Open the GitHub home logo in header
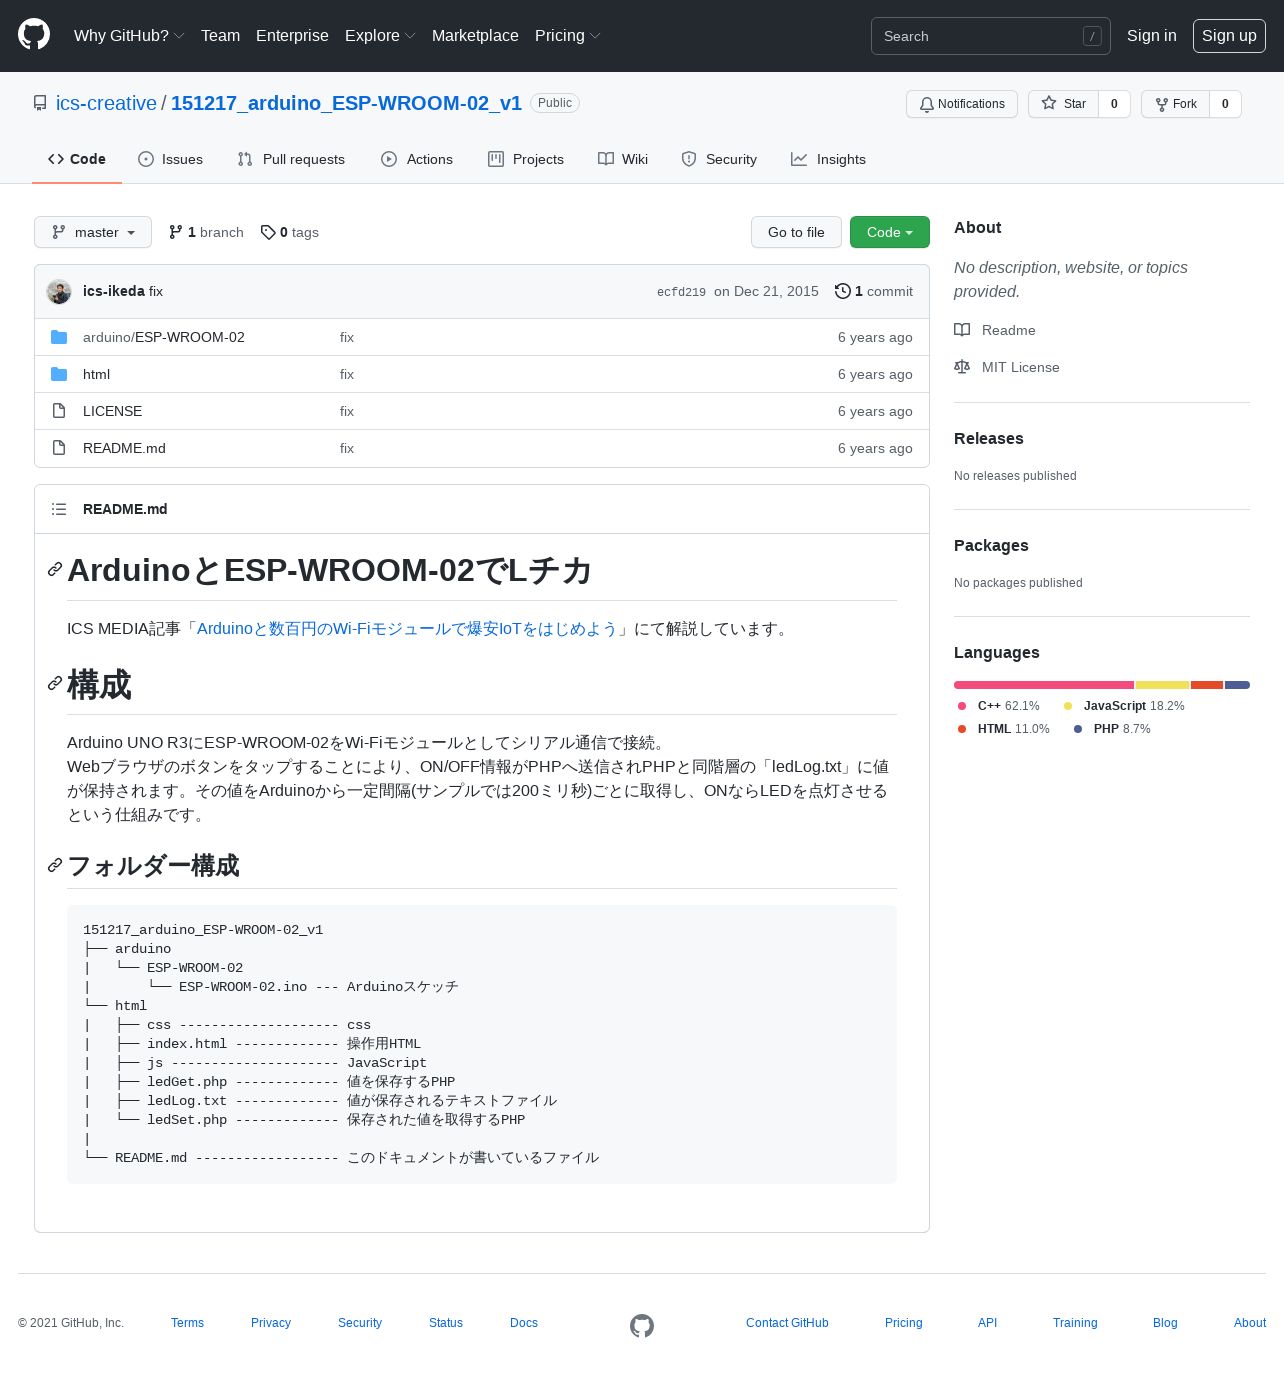Viewport: 1284px width, 1388px height. coord(34,35)
